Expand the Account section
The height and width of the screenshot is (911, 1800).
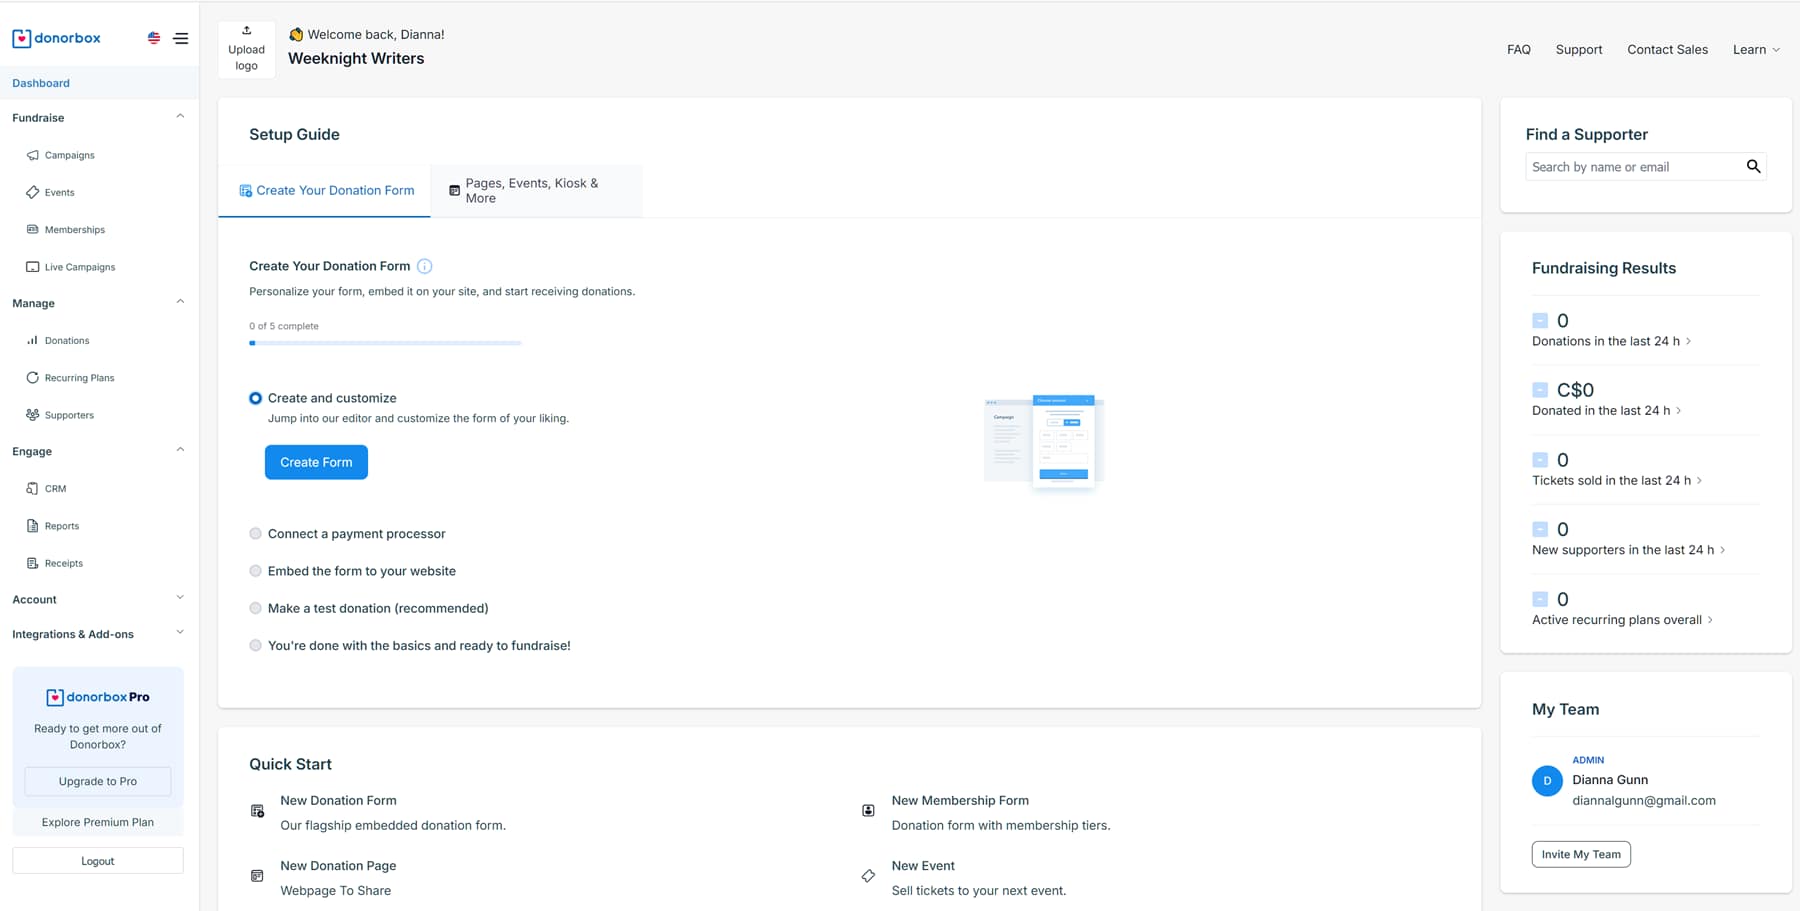coord(179,598)
